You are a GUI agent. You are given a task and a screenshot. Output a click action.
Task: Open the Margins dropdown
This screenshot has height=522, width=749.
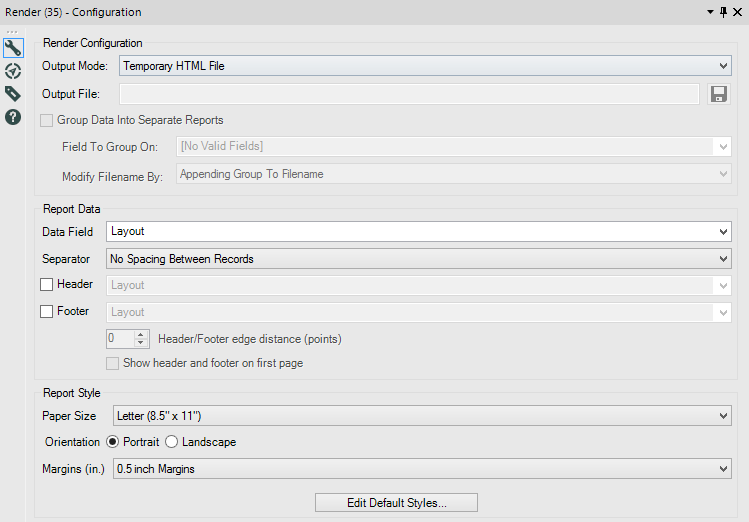[422, 469]
